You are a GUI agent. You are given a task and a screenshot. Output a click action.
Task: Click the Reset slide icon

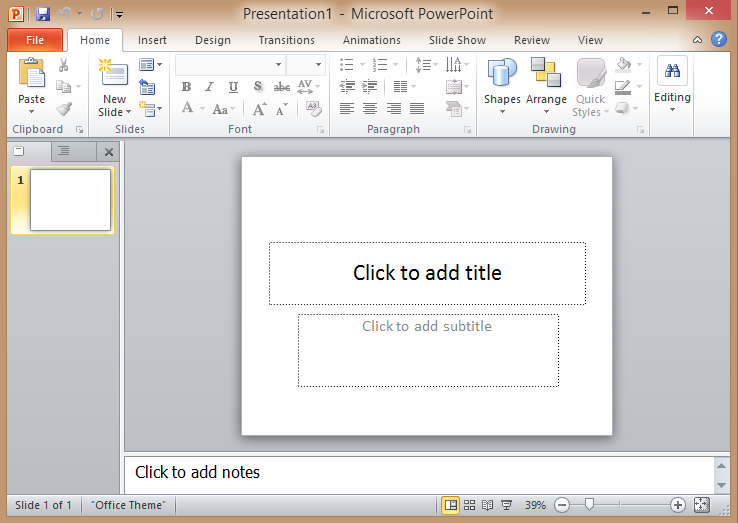147,87
